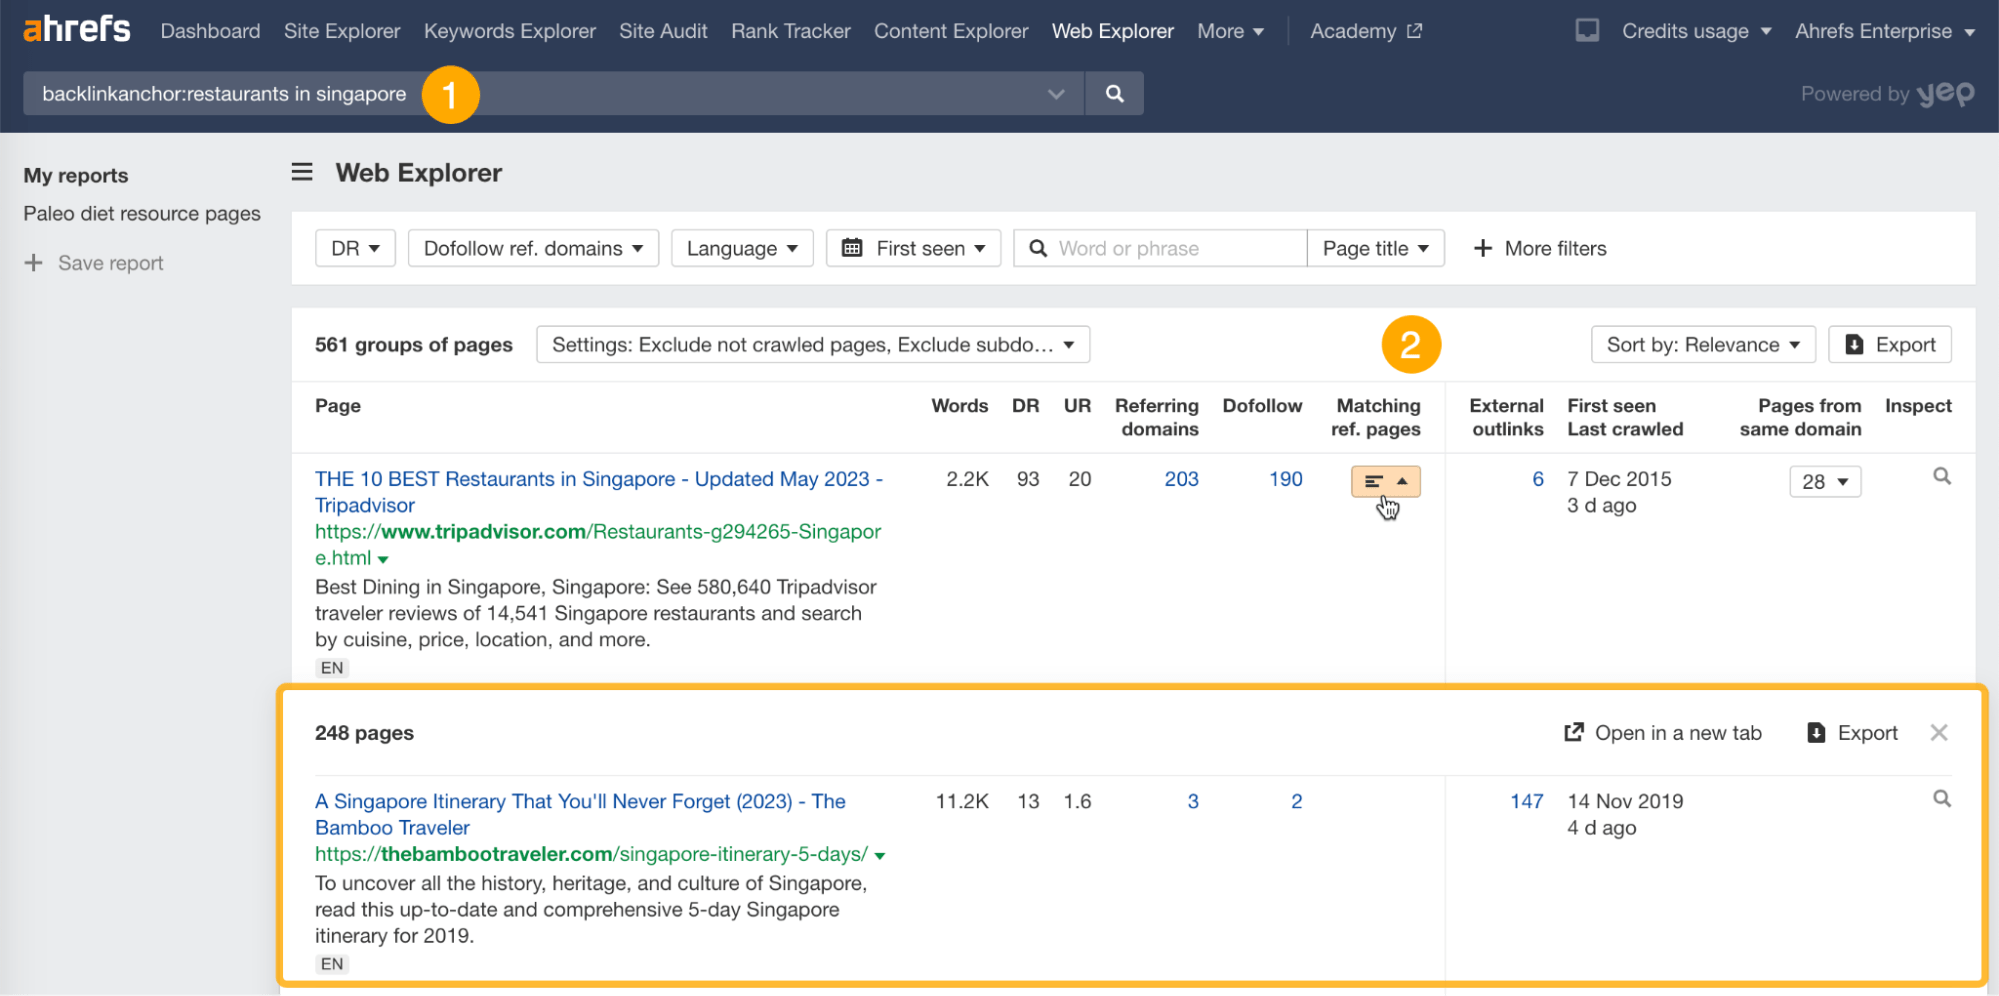
Task: Click the Pages from same domain header
Action: point(1800,417)
